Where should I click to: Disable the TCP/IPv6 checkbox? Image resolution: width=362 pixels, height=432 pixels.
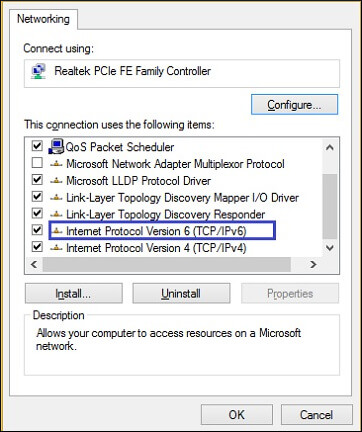(x=37, y=230)
